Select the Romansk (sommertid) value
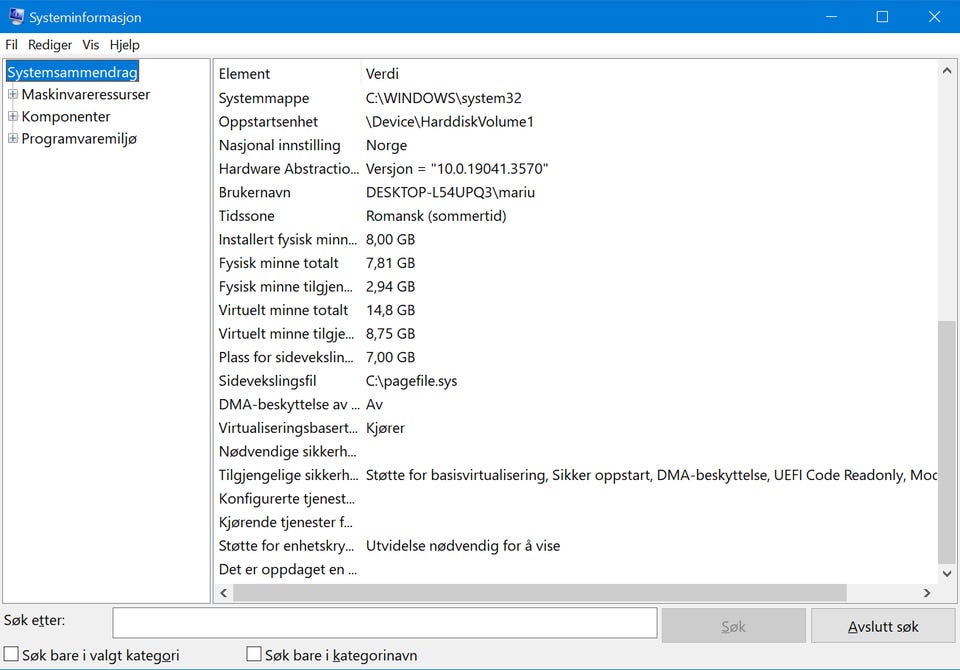This screenshot has width=960, height=670. [x=436, y=216]
